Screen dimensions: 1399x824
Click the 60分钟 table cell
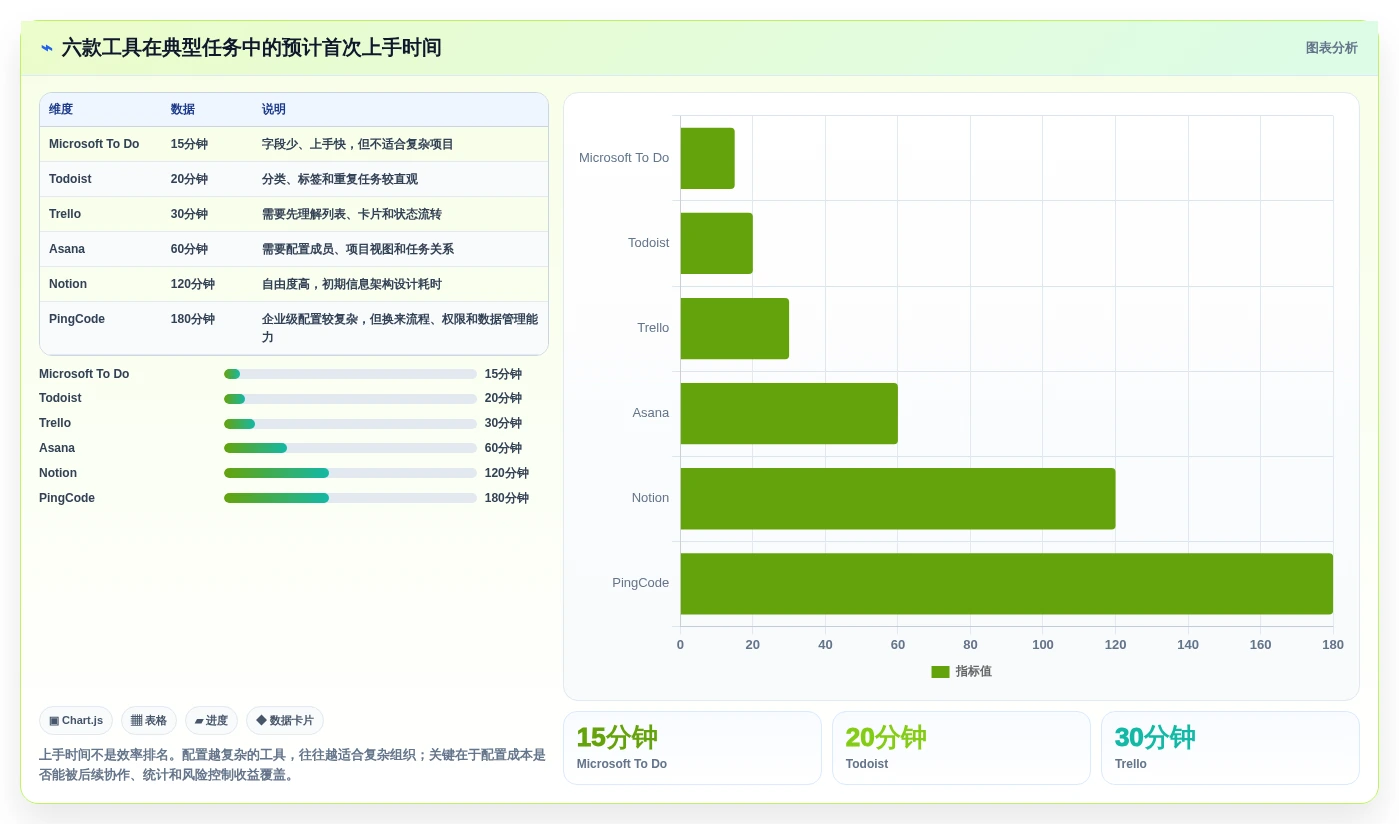click(189, 249)
